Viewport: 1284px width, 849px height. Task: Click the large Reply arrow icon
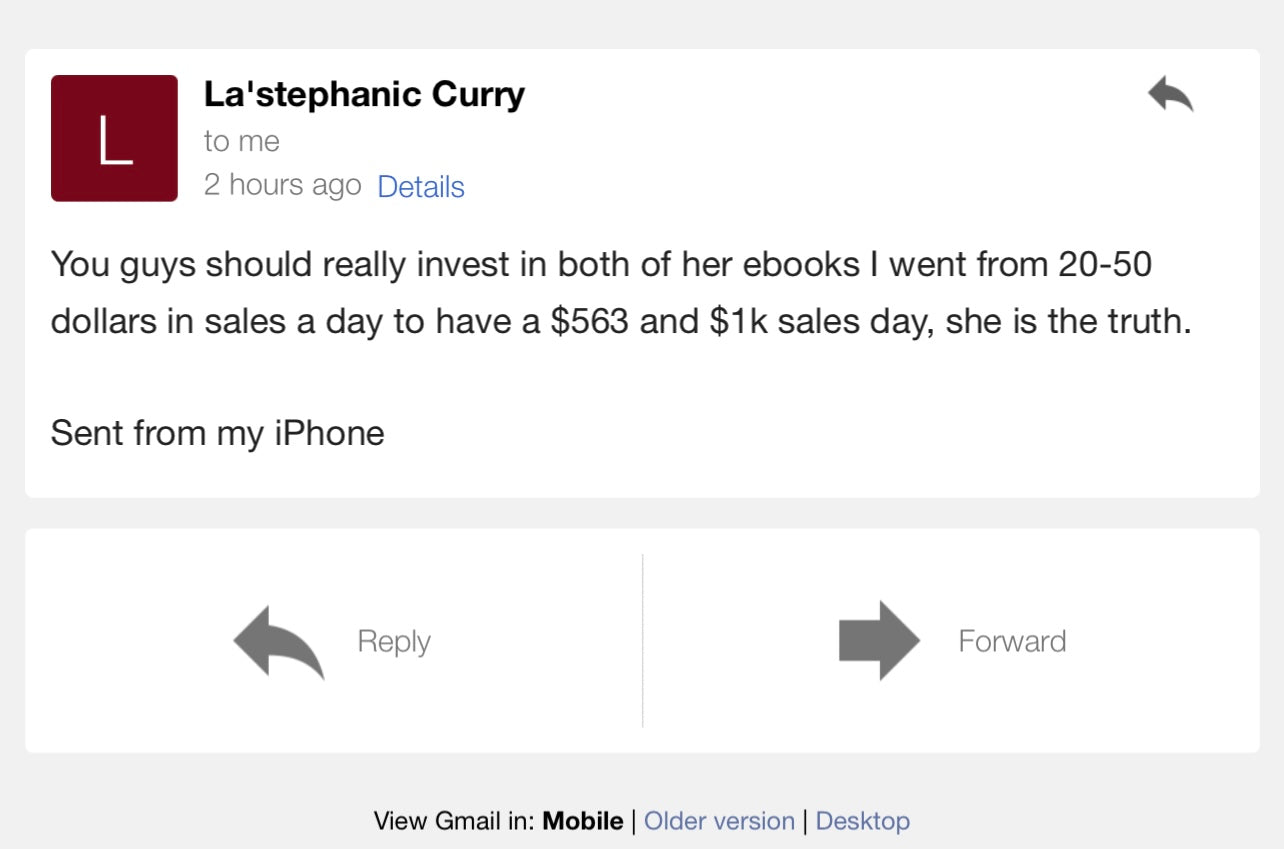coord(279,641)
